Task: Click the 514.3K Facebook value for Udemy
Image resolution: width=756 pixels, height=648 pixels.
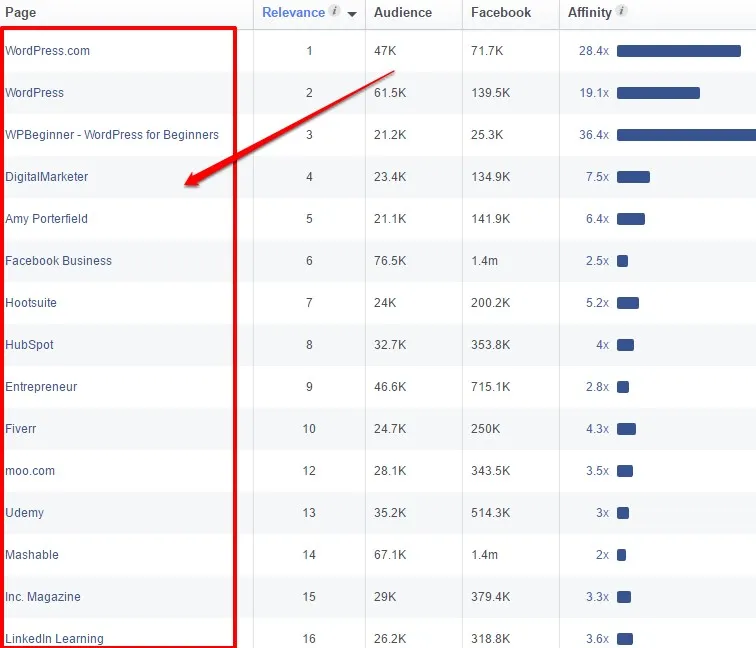Action: tap(490, 513)
